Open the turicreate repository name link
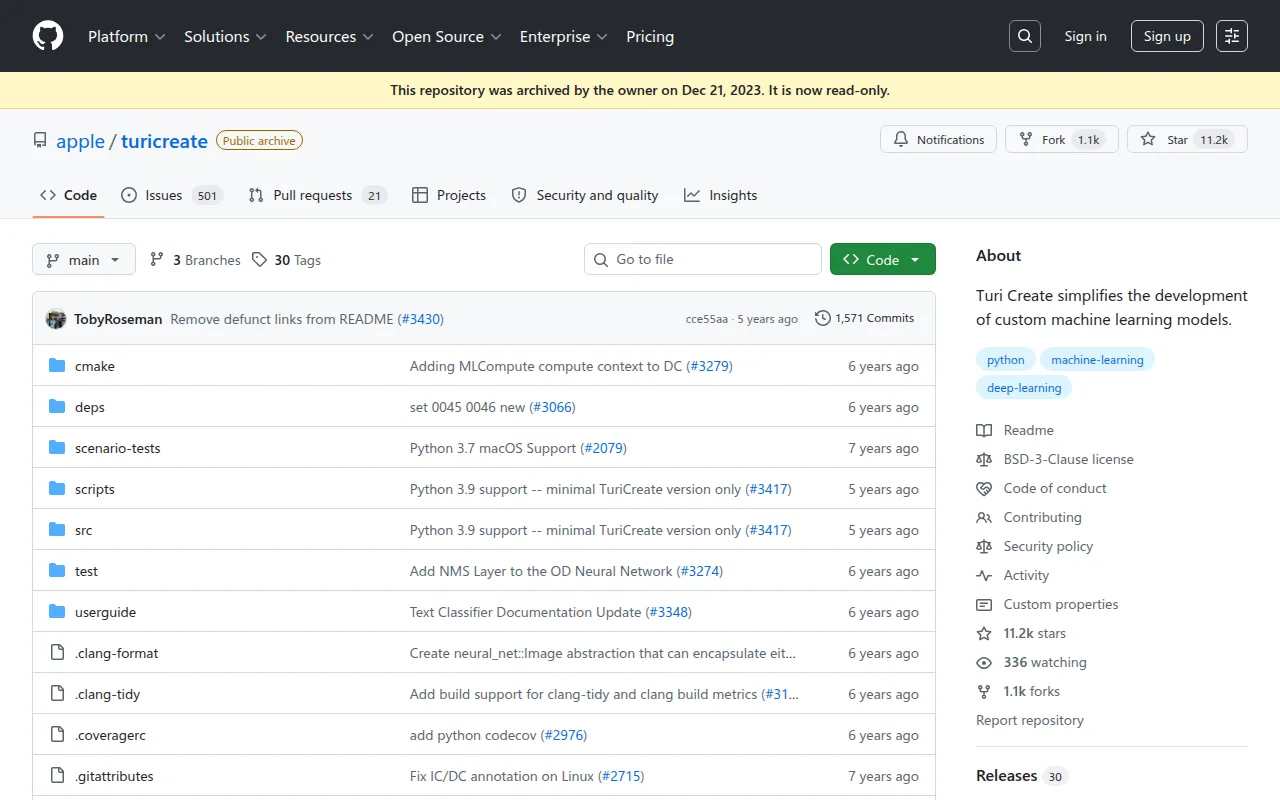This screenshot has width=1280, height=800. tap(164, 141)
